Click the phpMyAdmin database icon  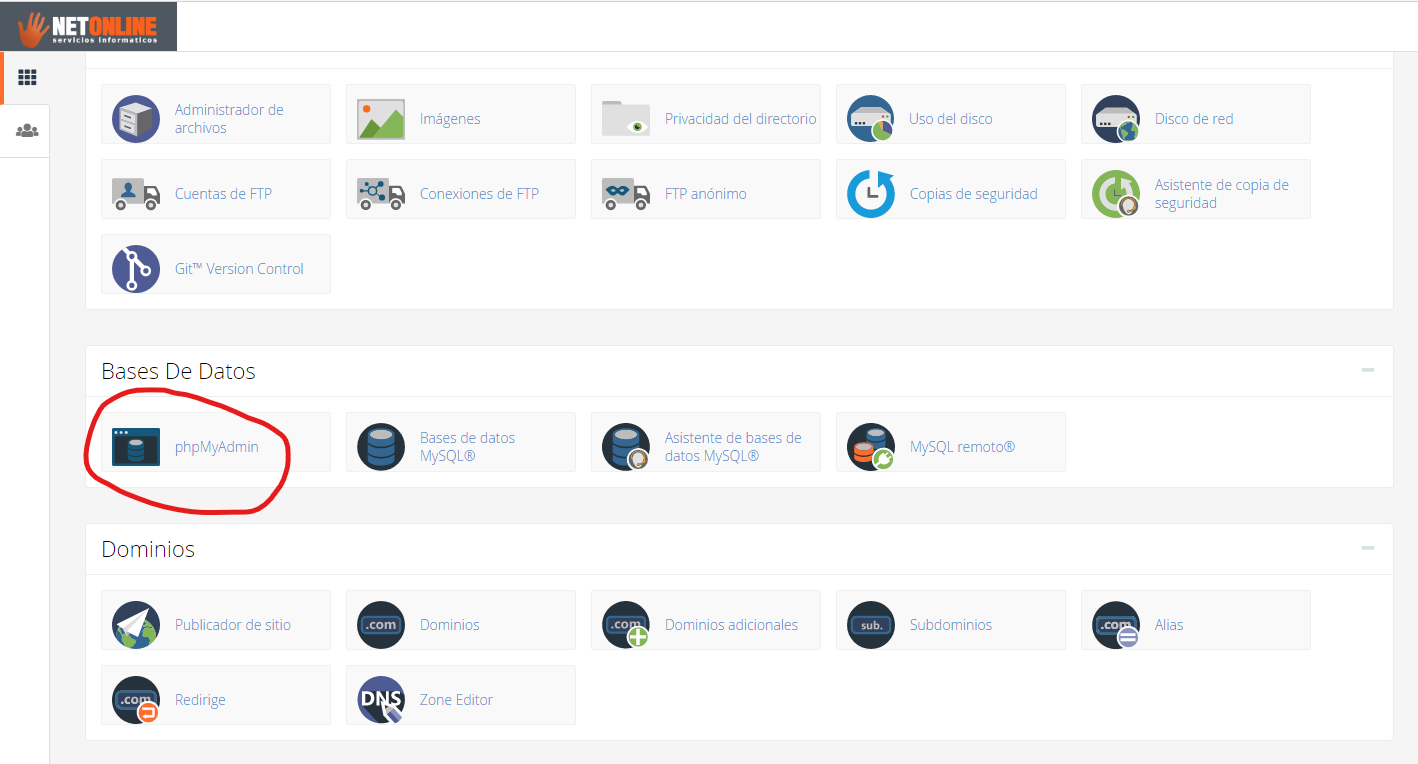(x=136, y=447)
